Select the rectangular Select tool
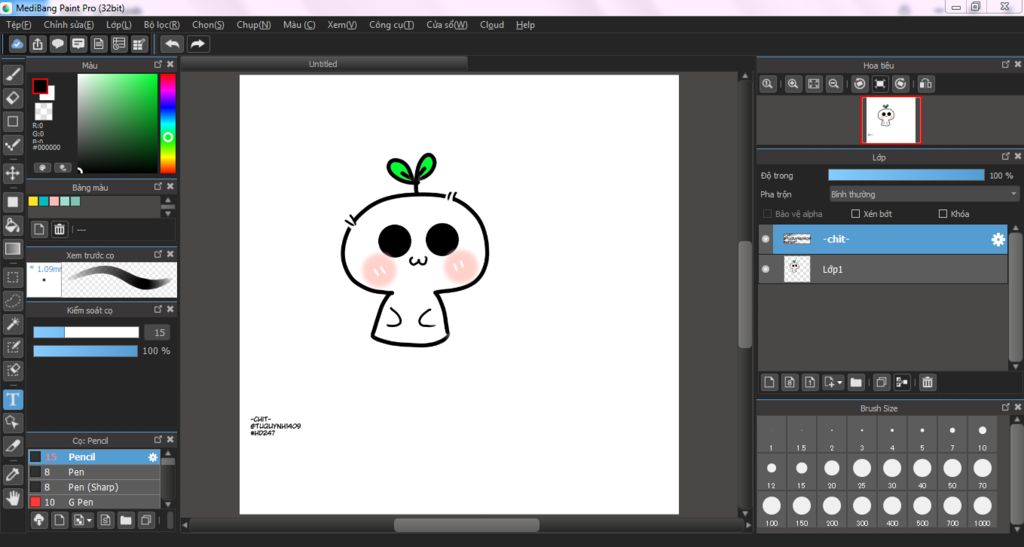 [x=12, y=277]
